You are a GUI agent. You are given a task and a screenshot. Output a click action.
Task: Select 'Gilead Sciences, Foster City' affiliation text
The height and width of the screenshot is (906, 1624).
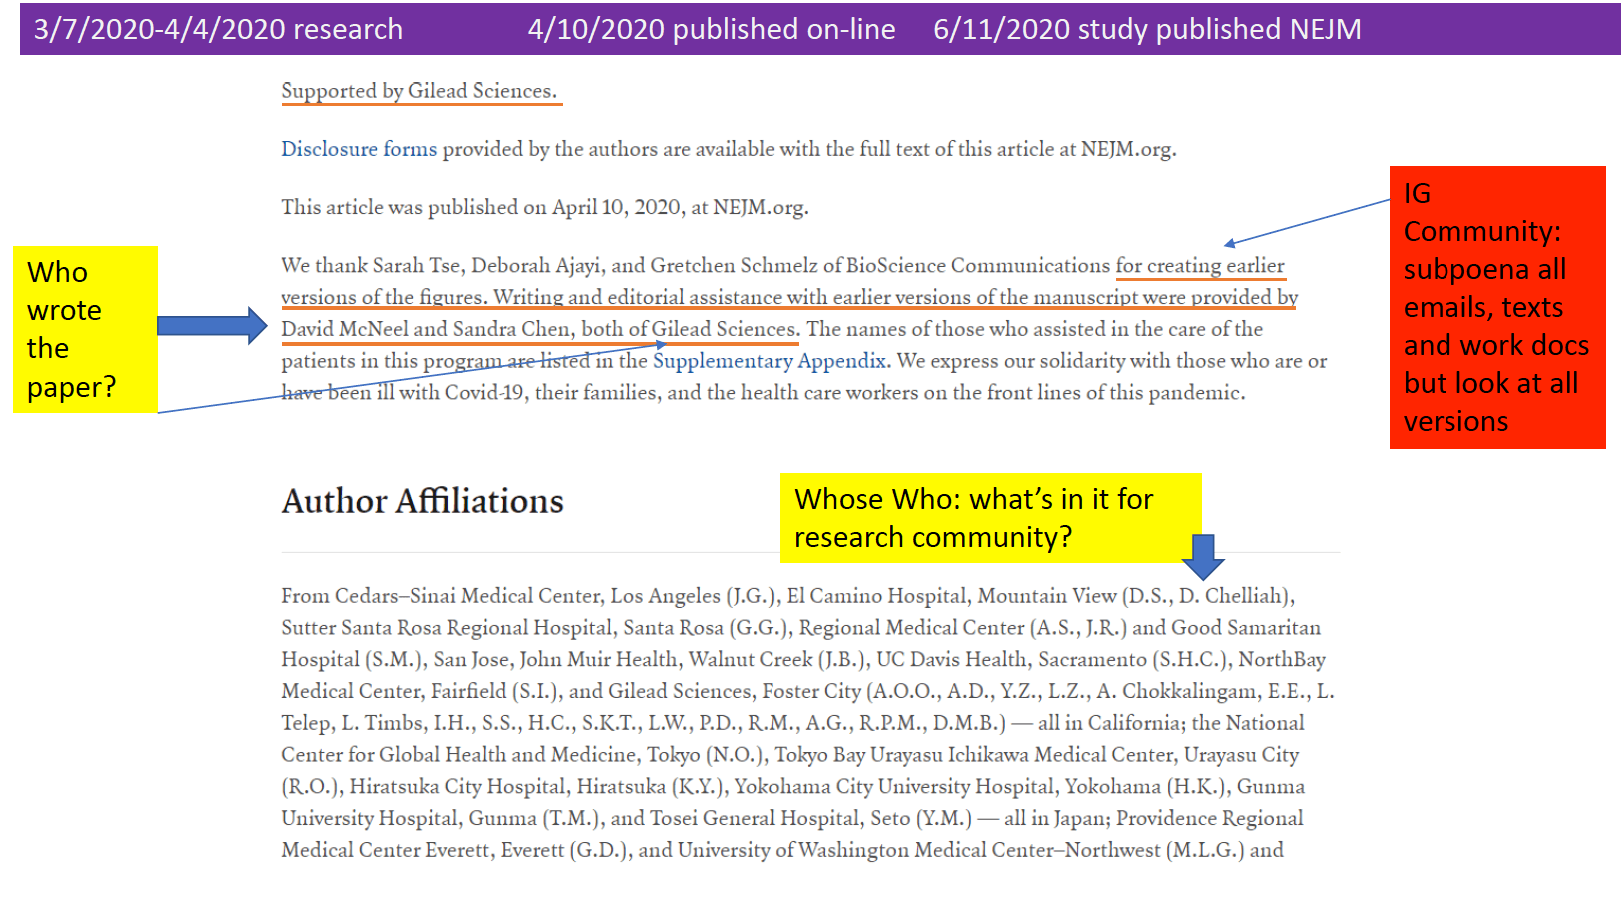pos(734,691)
